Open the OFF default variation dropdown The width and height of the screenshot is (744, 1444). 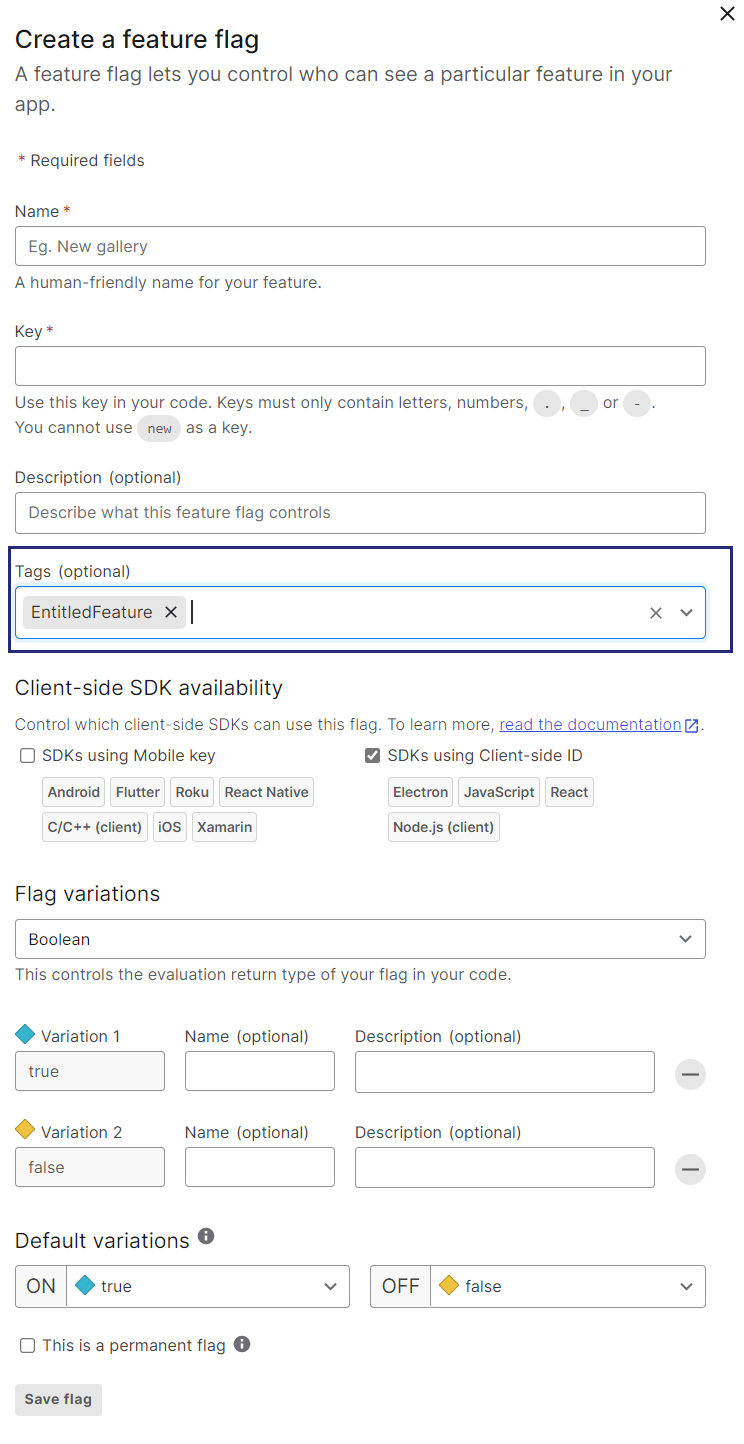(x=567, y=1286)
